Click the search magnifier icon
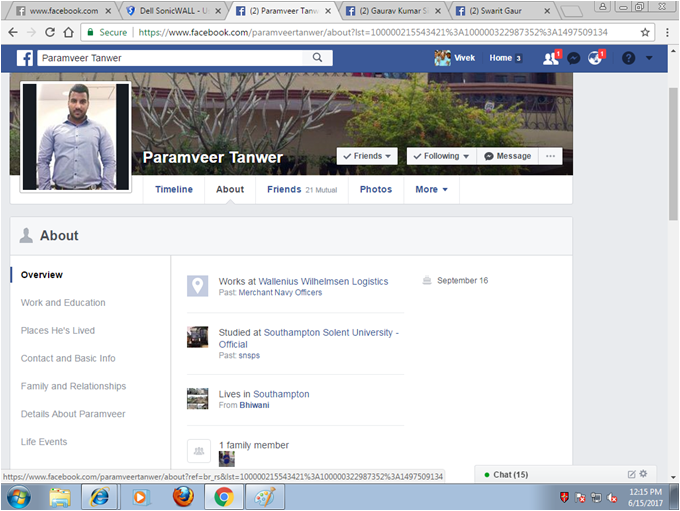Screen dimensions: 680x511 [318, 58]
